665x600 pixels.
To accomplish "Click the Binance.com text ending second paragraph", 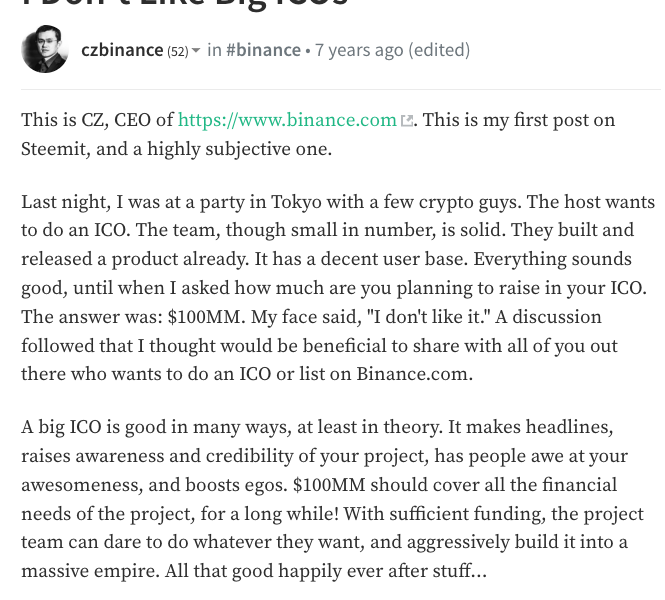I will [412, 374].
